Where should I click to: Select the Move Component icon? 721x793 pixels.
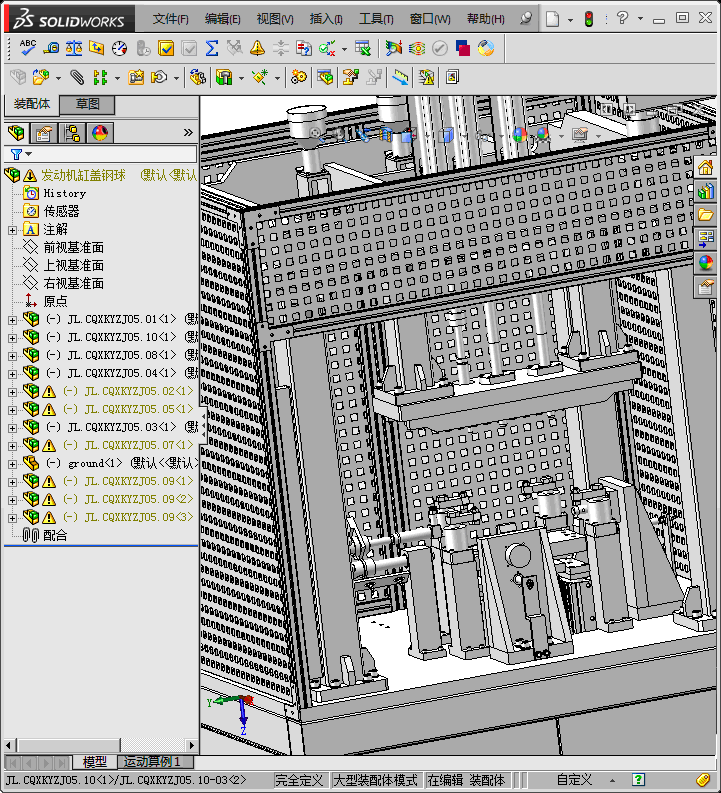[x=159, y=77]
